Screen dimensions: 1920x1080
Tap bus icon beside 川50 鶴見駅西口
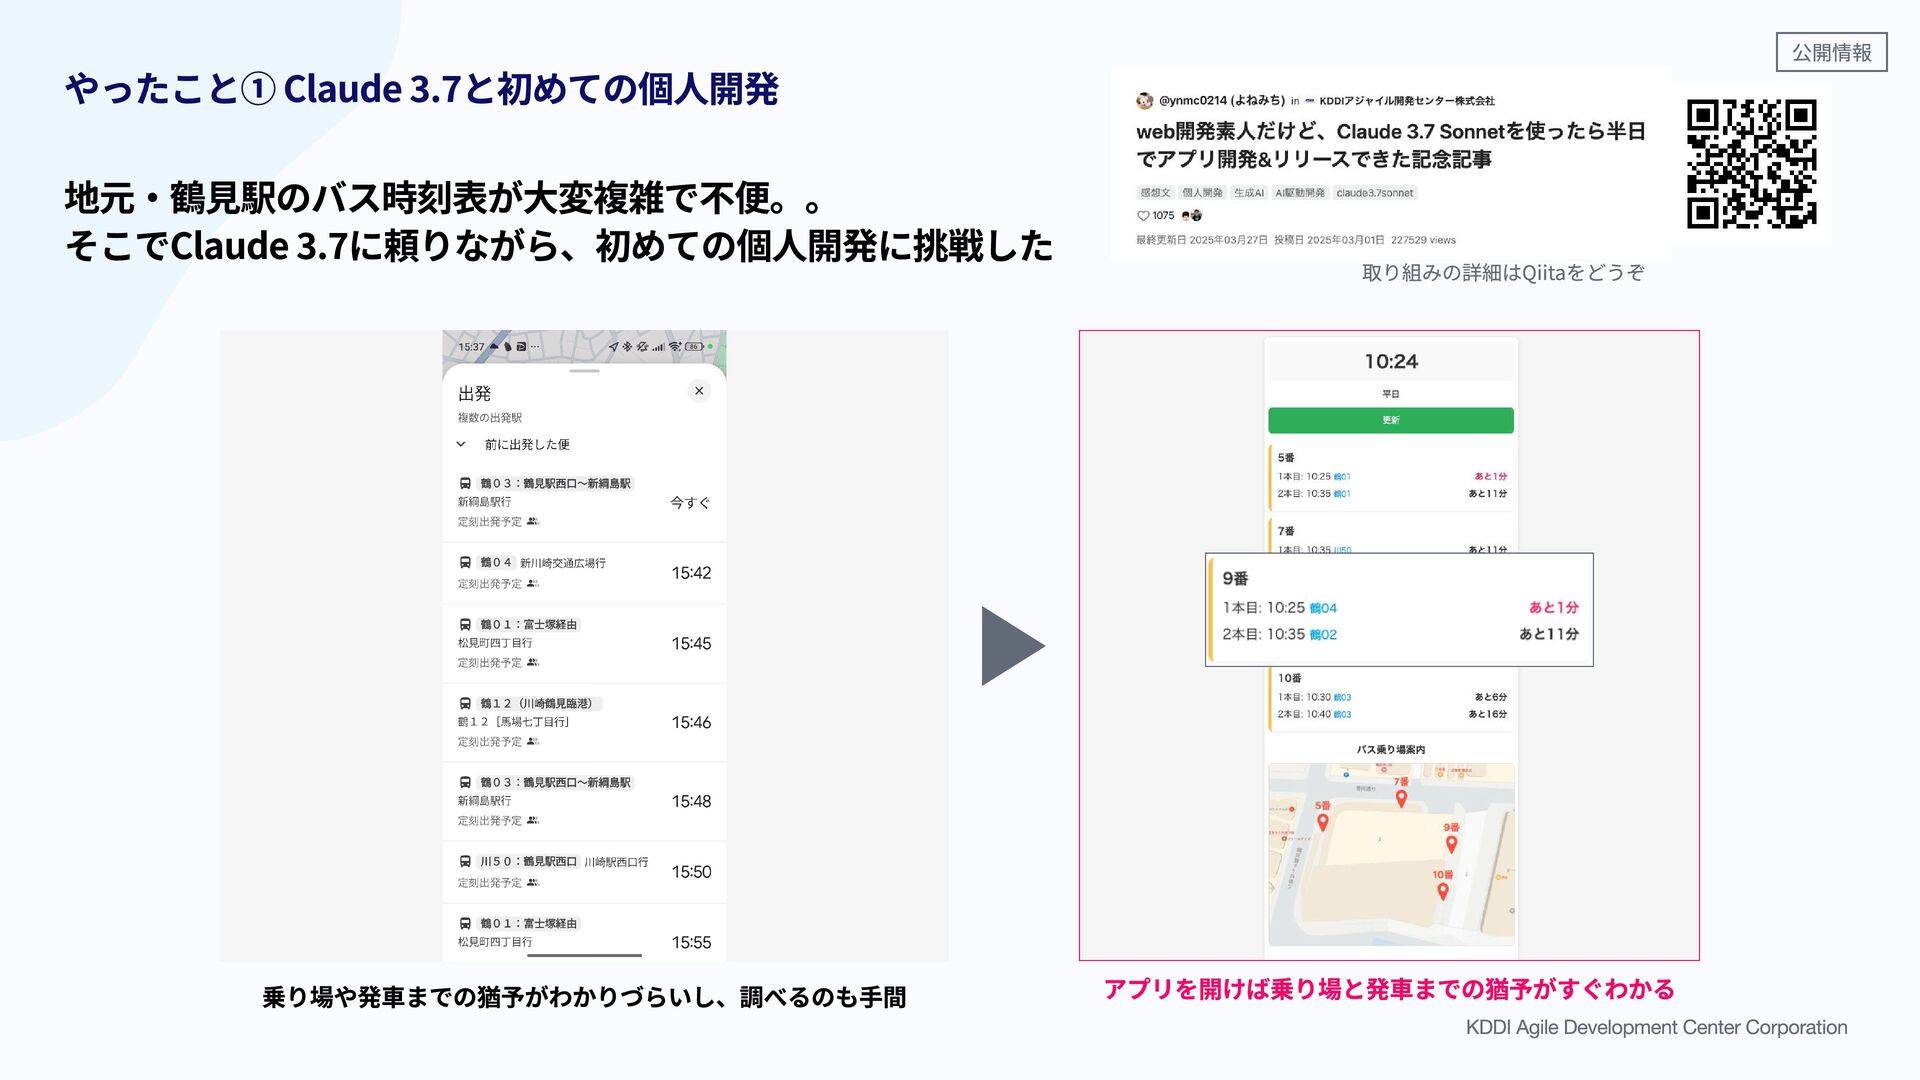(x=465, y=861)
